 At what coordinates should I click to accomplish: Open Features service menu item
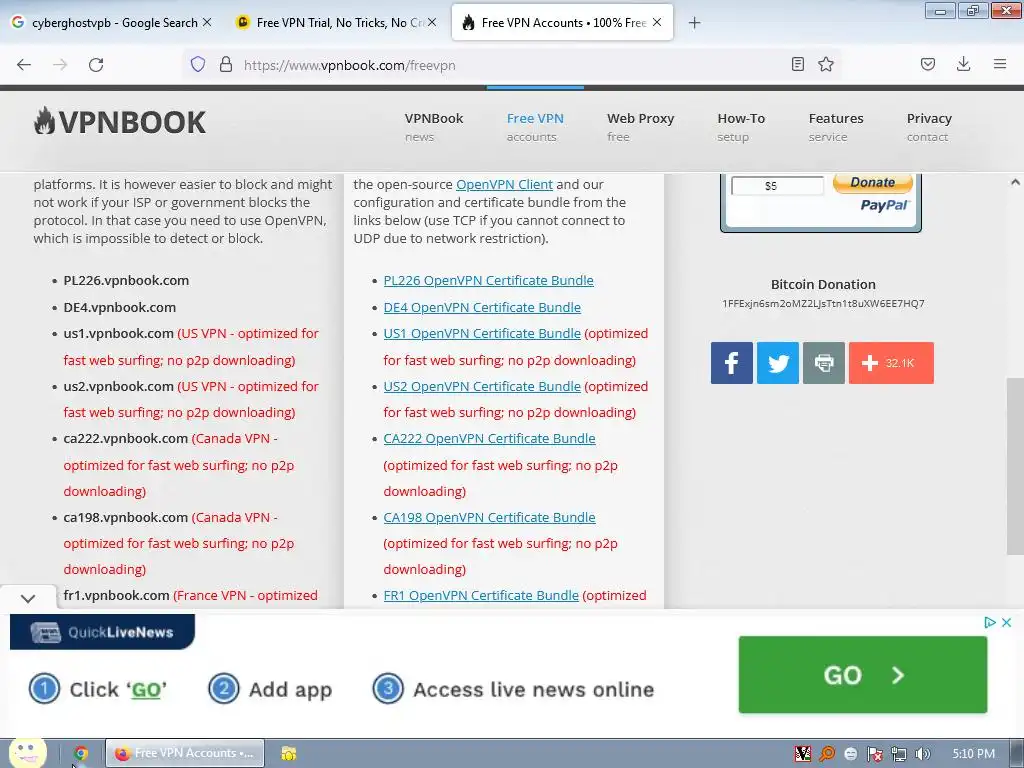[x=836, y=127]
